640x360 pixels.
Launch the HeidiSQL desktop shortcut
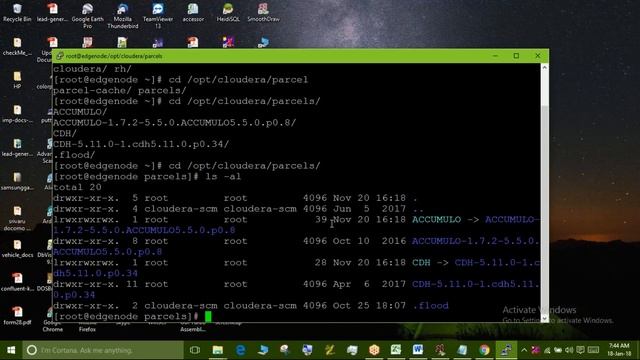[x=228, y=12]
